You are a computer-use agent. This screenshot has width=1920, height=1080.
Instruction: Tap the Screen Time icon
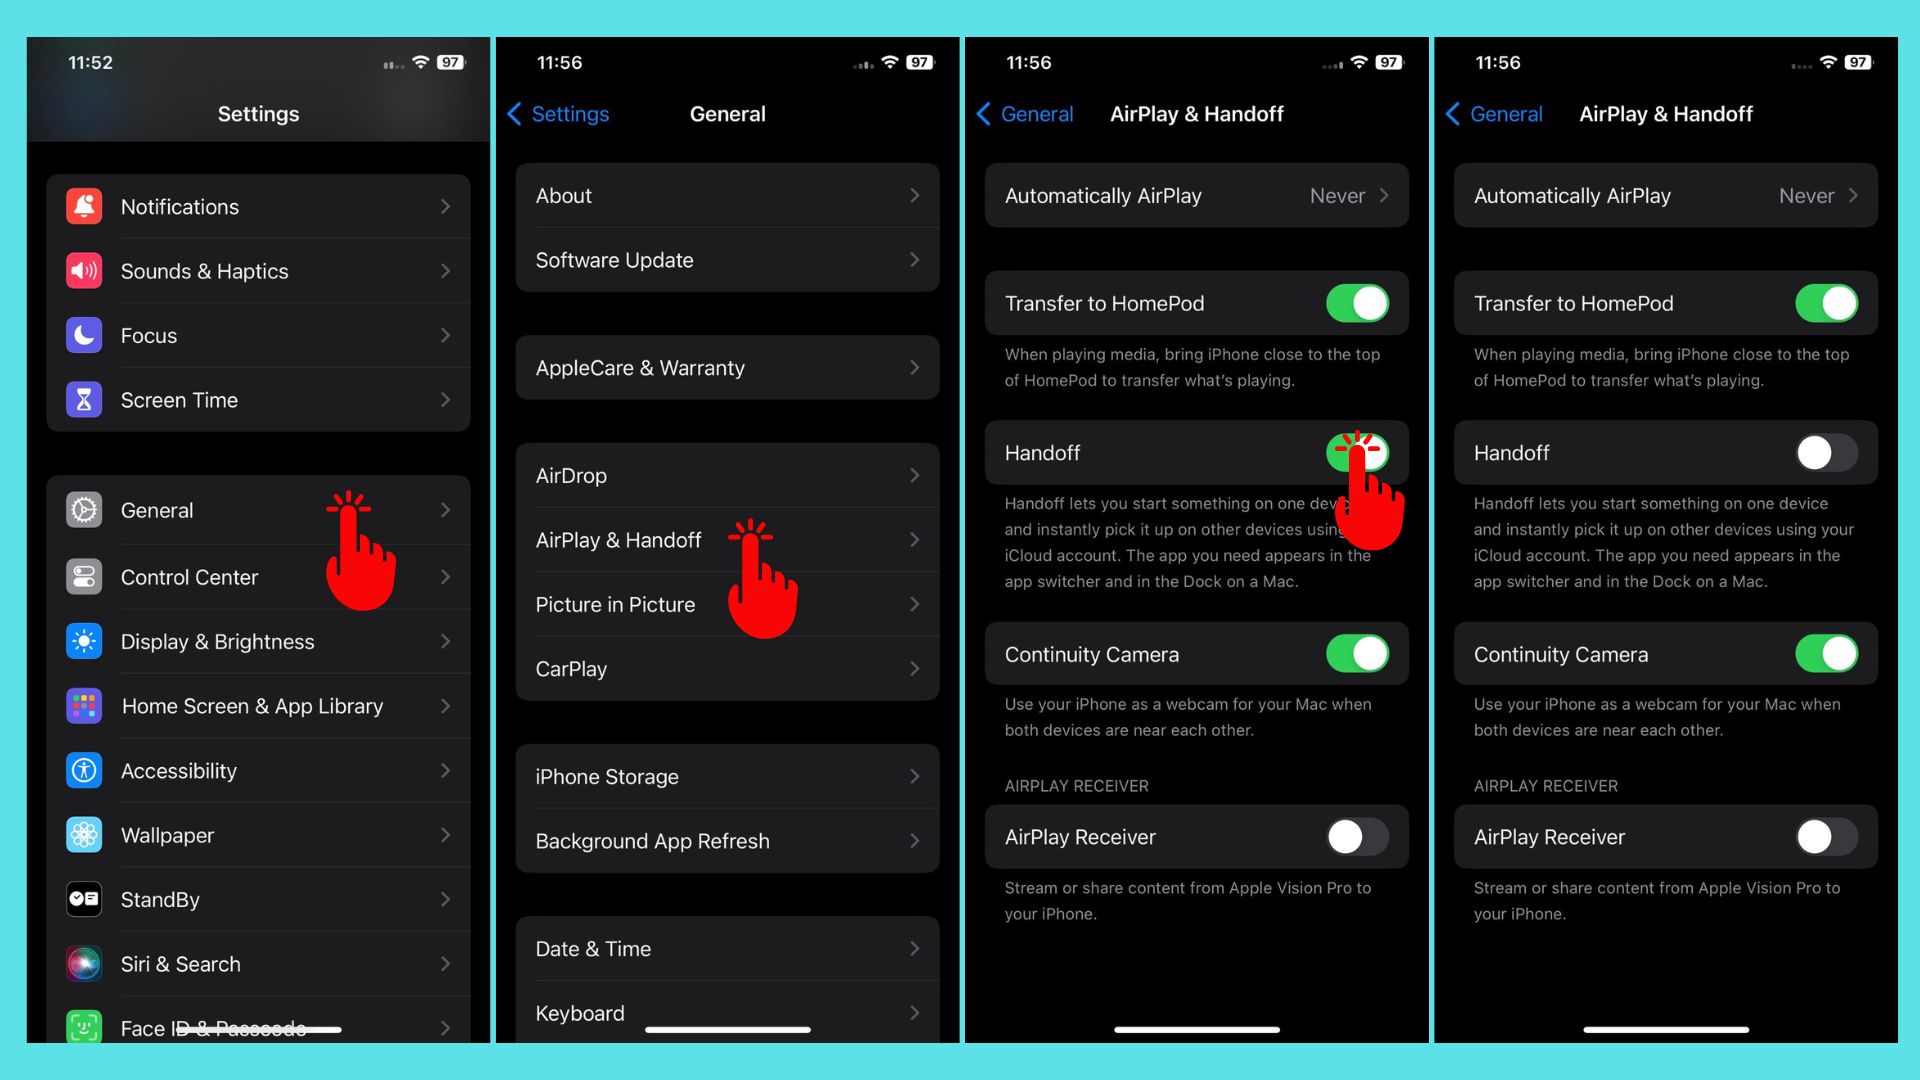tap(83, 400)
